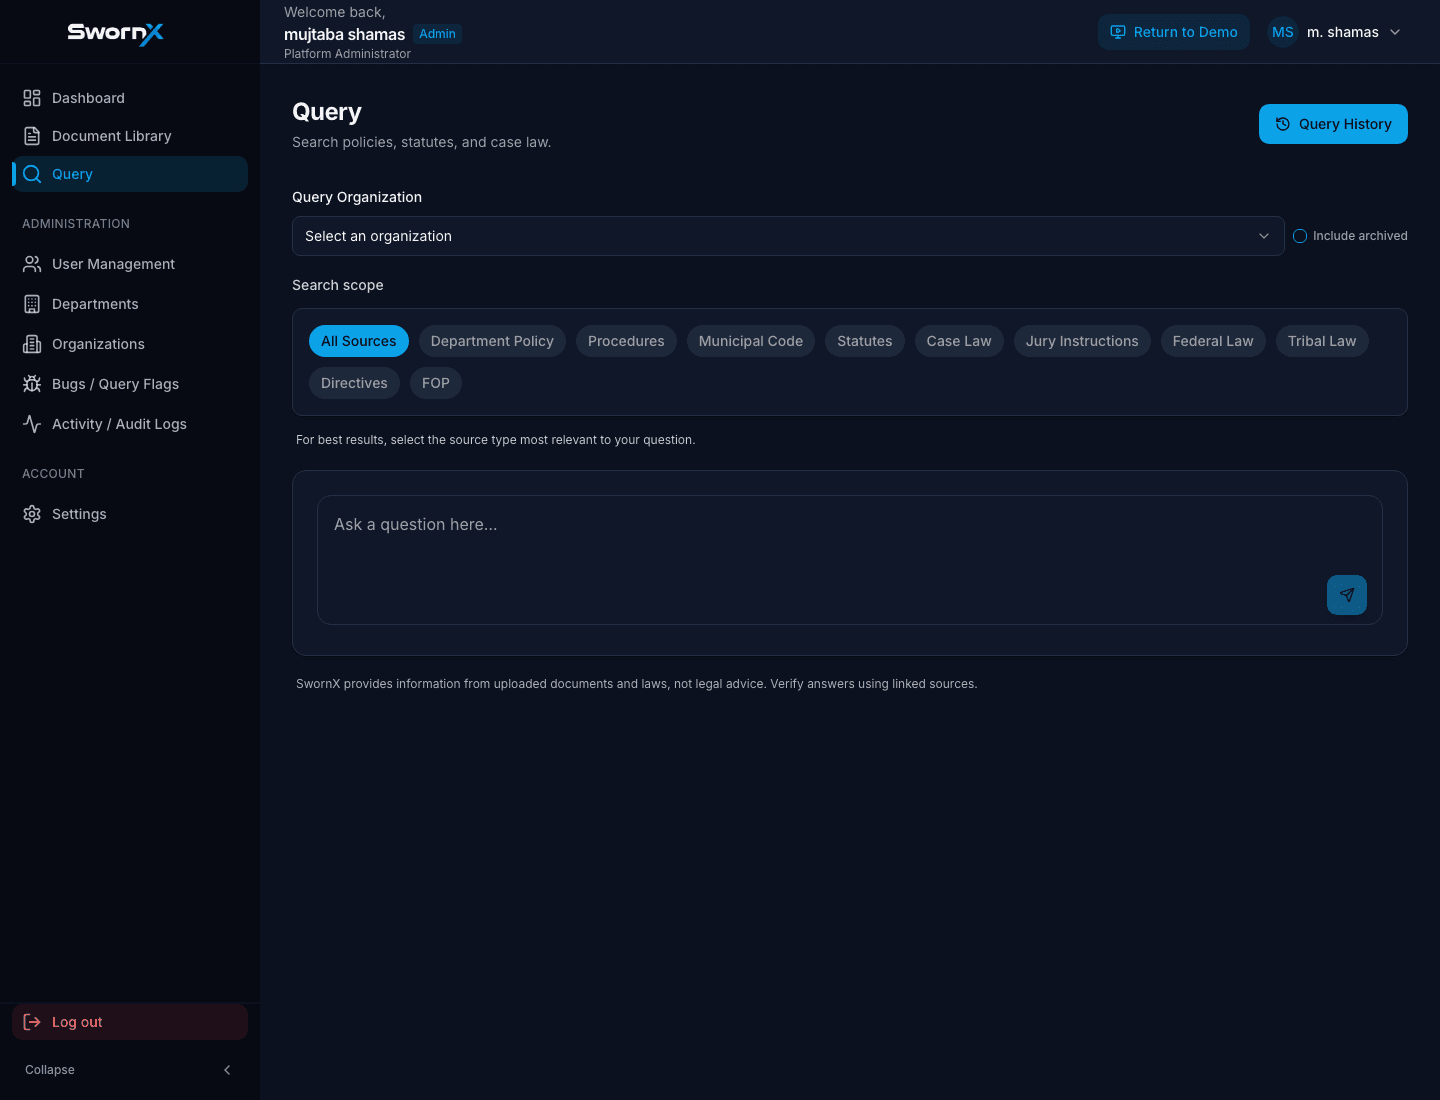Click the Platform Administrator text
Screen dimensions: 1440x1100
[x=347, y=54]
